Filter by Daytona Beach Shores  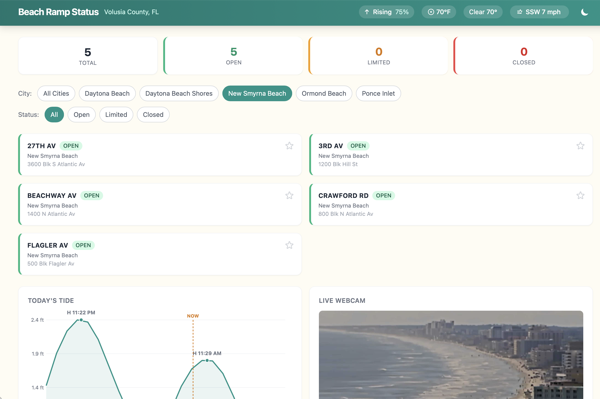pos(179,93)
